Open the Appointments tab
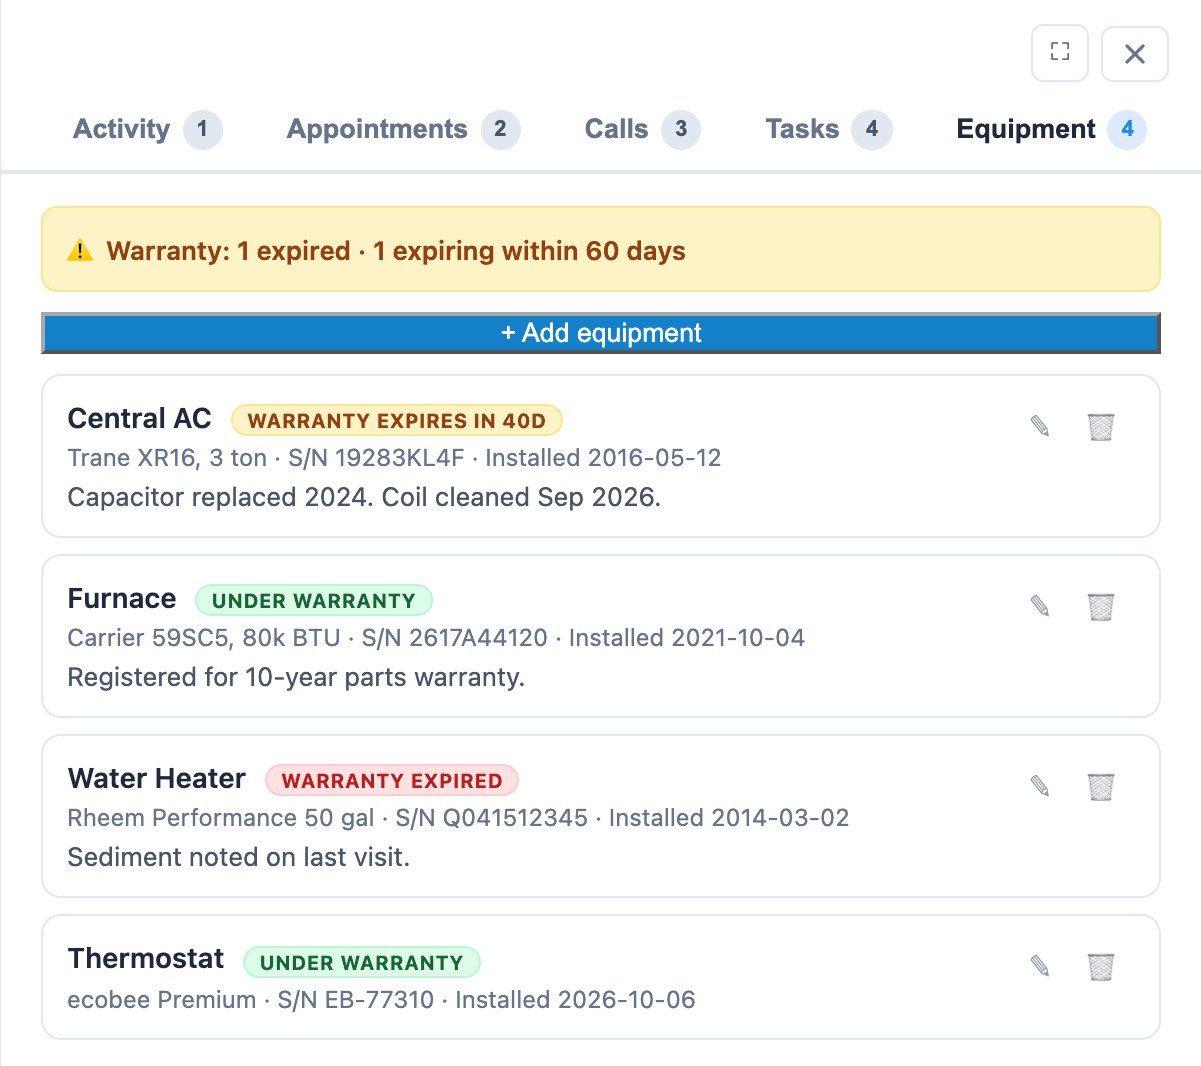Screen dimensions: 1201x1066 click(x=403, y=129)
